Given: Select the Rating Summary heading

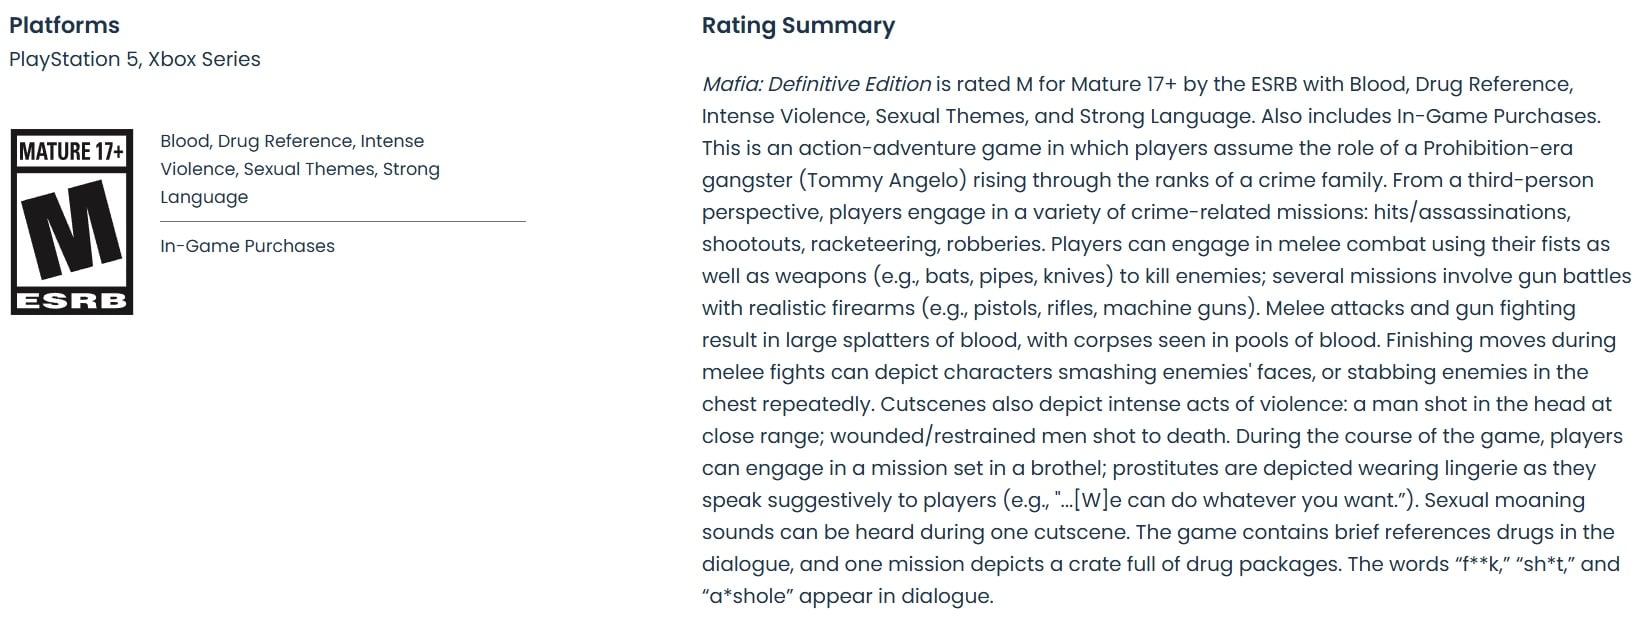Looking at the screenshot, I should tap(798, 25).
